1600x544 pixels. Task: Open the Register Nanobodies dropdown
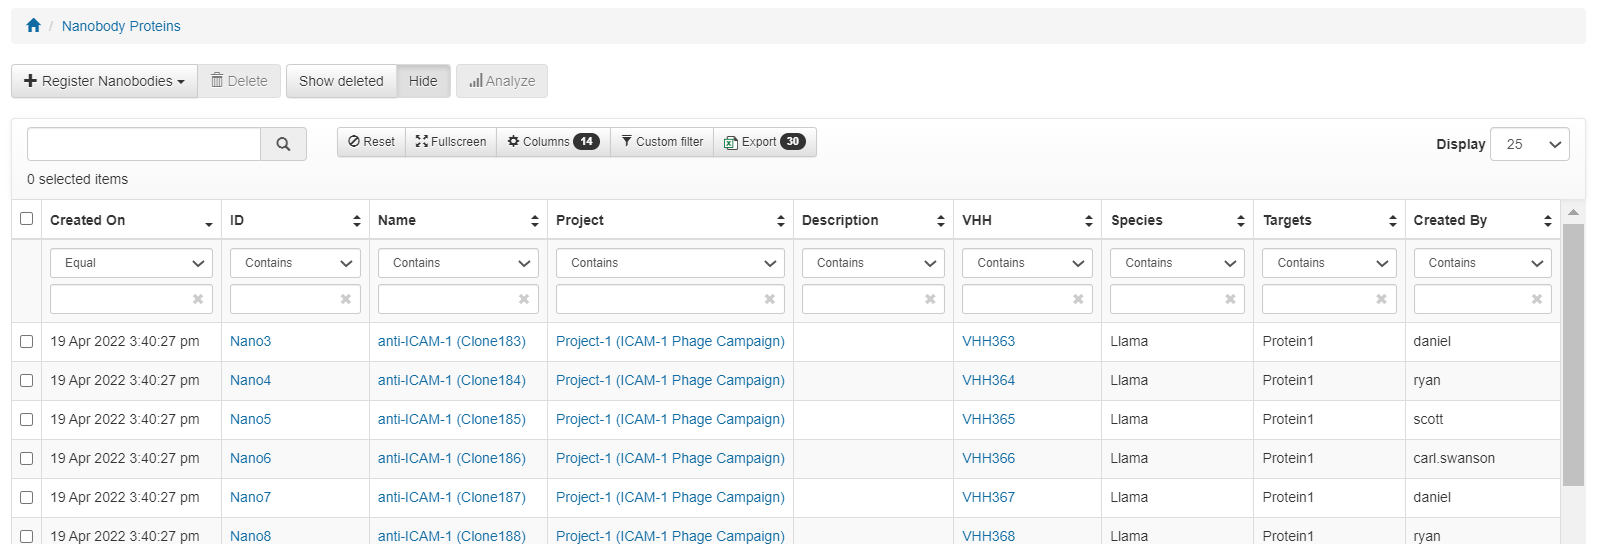[x=105, y=81]
